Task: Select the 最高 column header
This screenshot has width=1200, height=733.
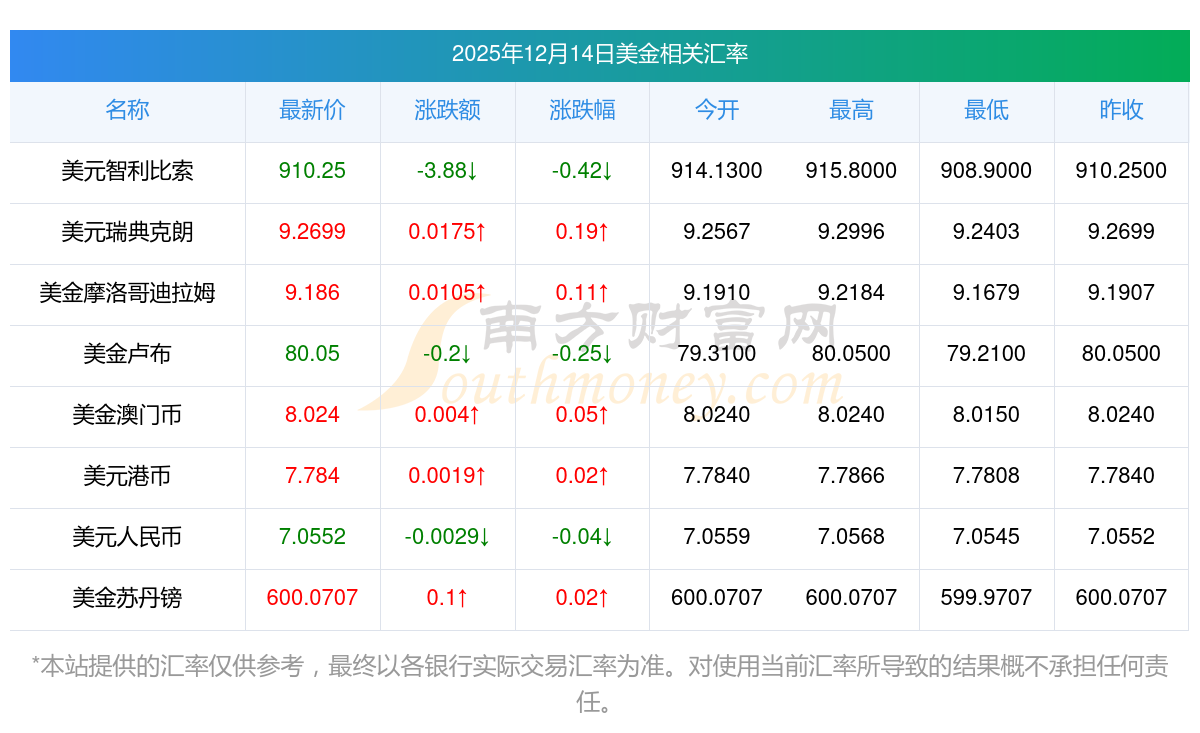Action: [851, 110]
